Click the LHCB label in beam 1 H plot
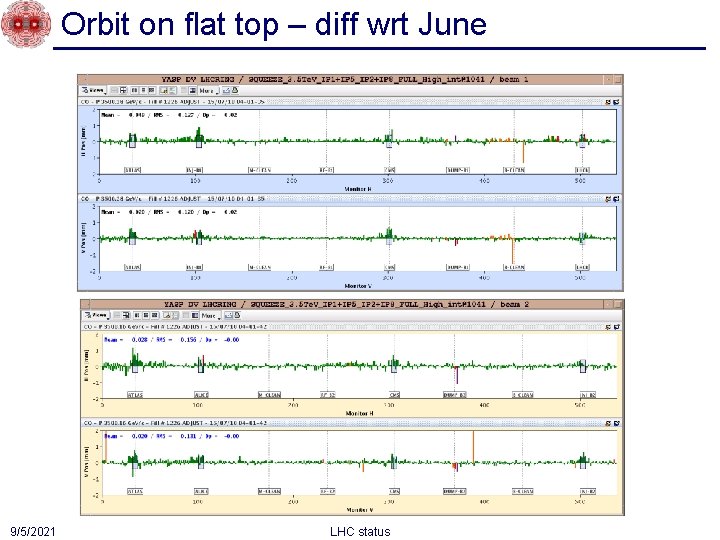The image size is (720, 540). point(582,170)
